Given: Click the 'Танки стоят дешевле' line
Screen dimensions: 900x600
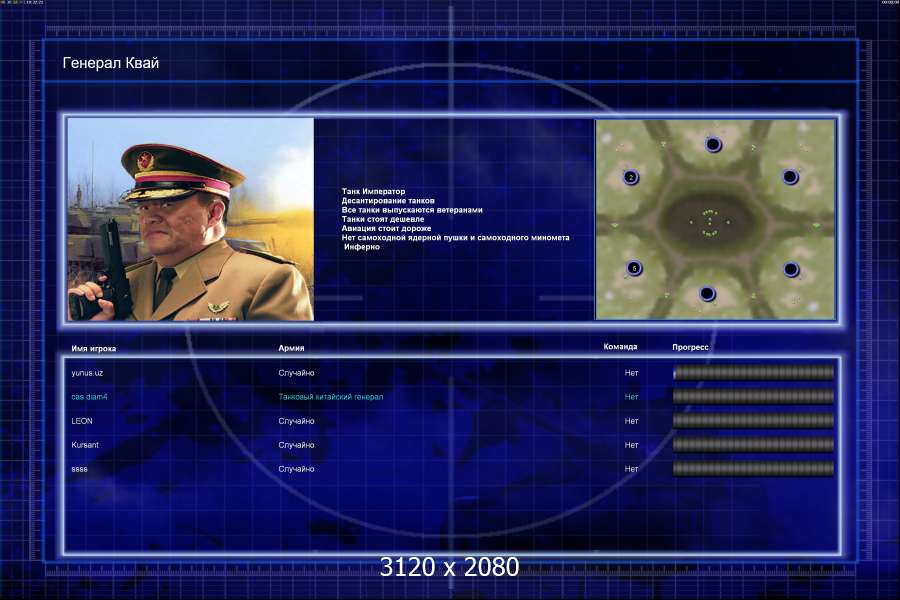Looking at the screenshot, I should (383, 219).
